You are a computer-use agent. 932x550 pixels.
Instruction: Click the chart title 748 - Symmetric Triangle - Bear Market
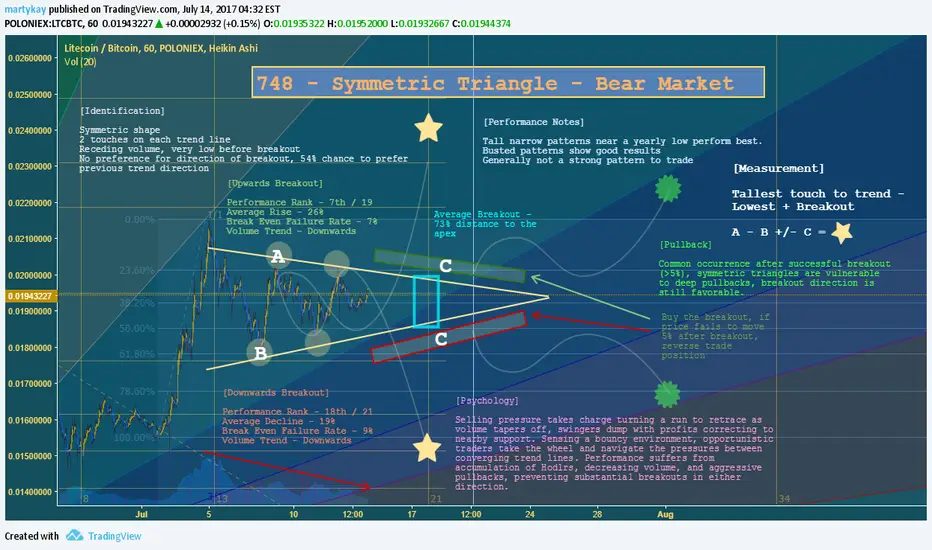[508, 82]
